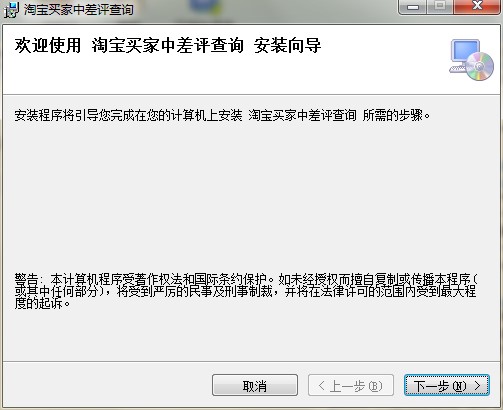The image size is (503, 410).
Task: Click the greyed-out maximize button
Action: (x=440, y=7)
